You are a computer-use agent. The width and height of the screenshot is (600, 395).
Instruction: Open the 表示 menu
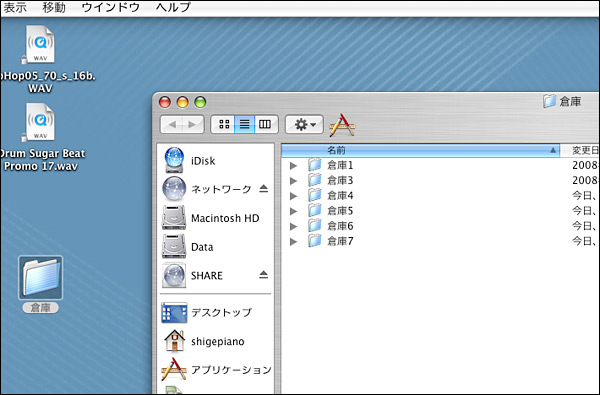click(15, 7)
